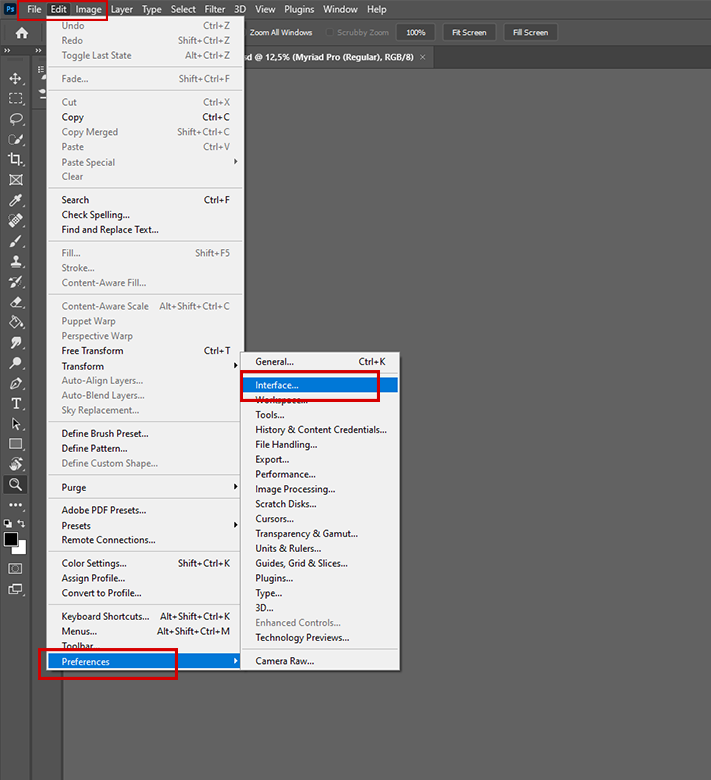Open the Image menu
Screen dimensions: 711x780
pyautogui.click(x=88, y=9)
